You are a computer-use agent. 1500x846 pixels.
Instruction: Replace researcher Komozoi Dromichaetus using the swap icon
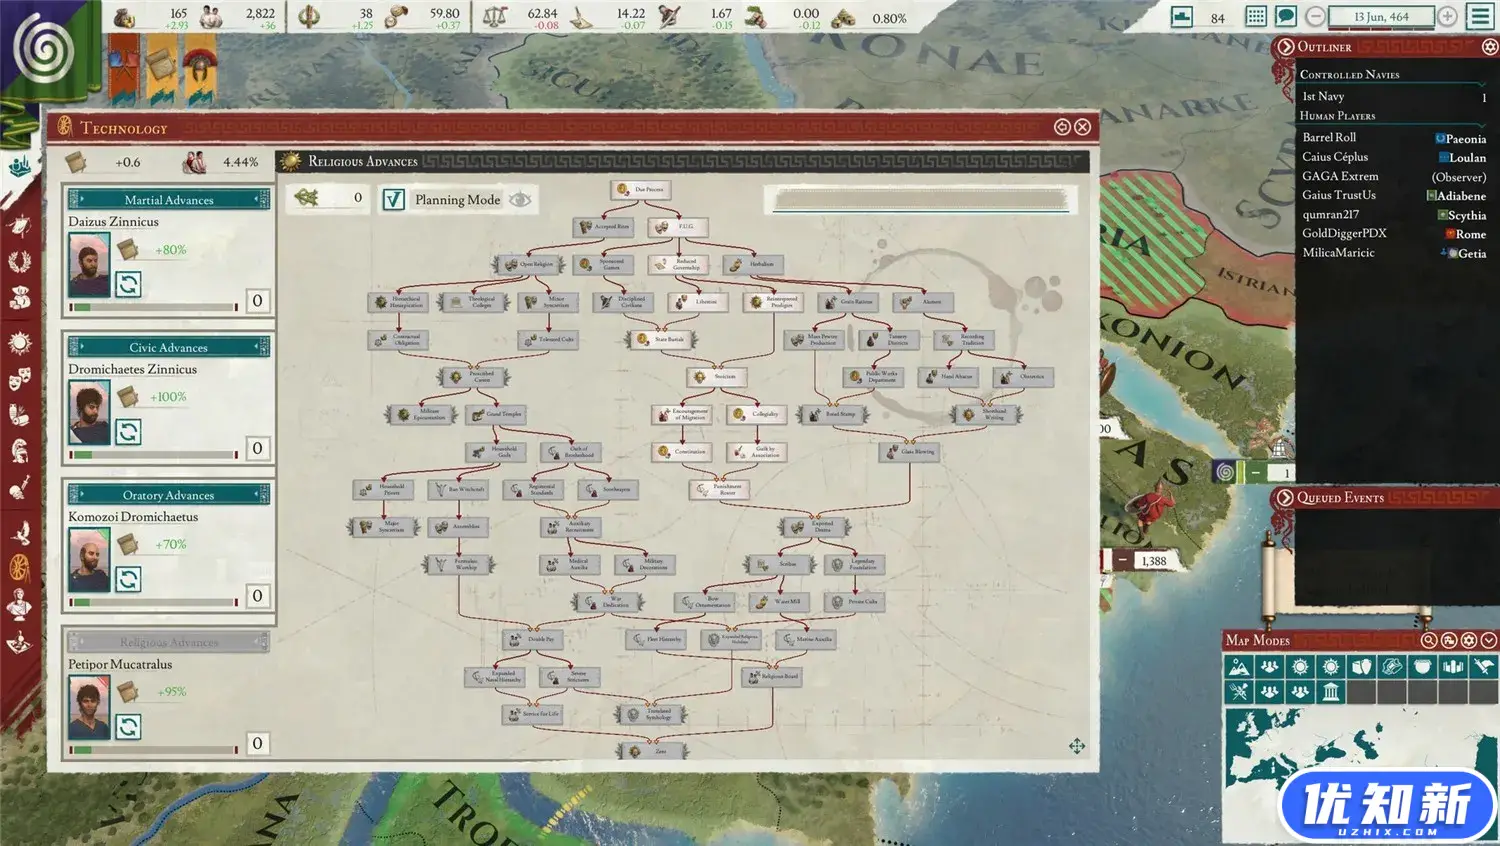(128, 579)
